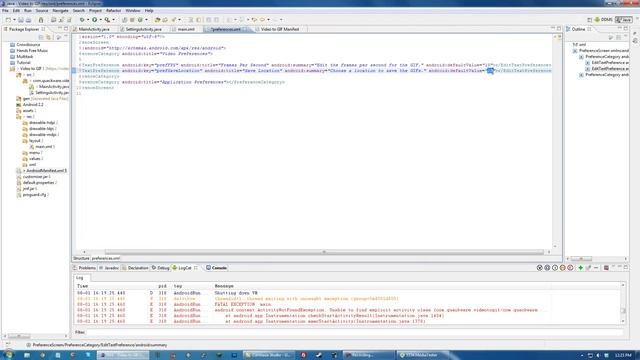Click the New file toolbar icon
The image size is (640, 360).
[8, 20]
